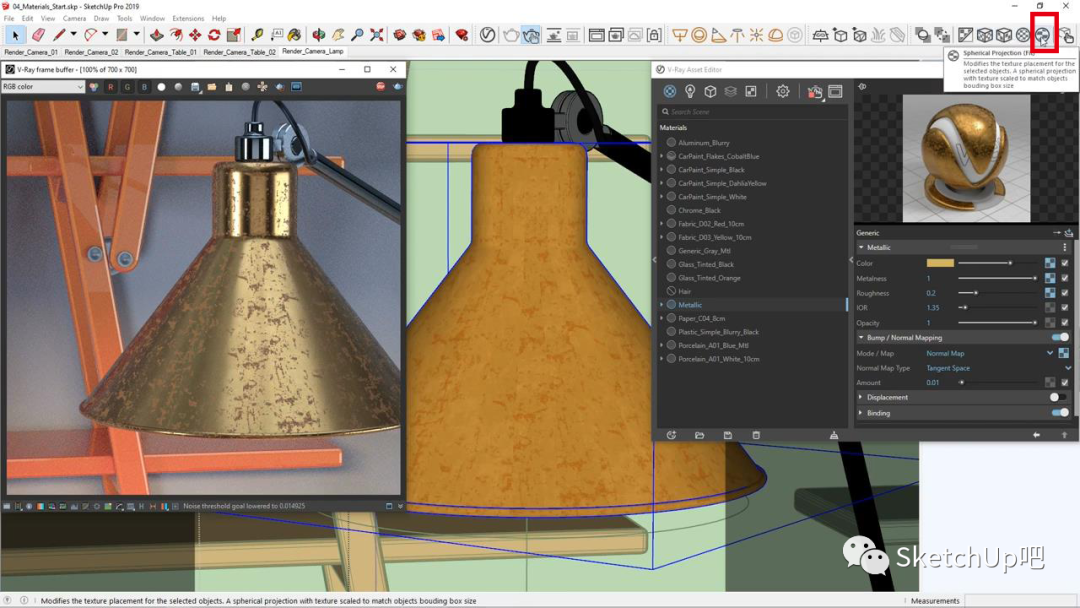Uncheck the Roughness texture checkbox

[1065, 293]
